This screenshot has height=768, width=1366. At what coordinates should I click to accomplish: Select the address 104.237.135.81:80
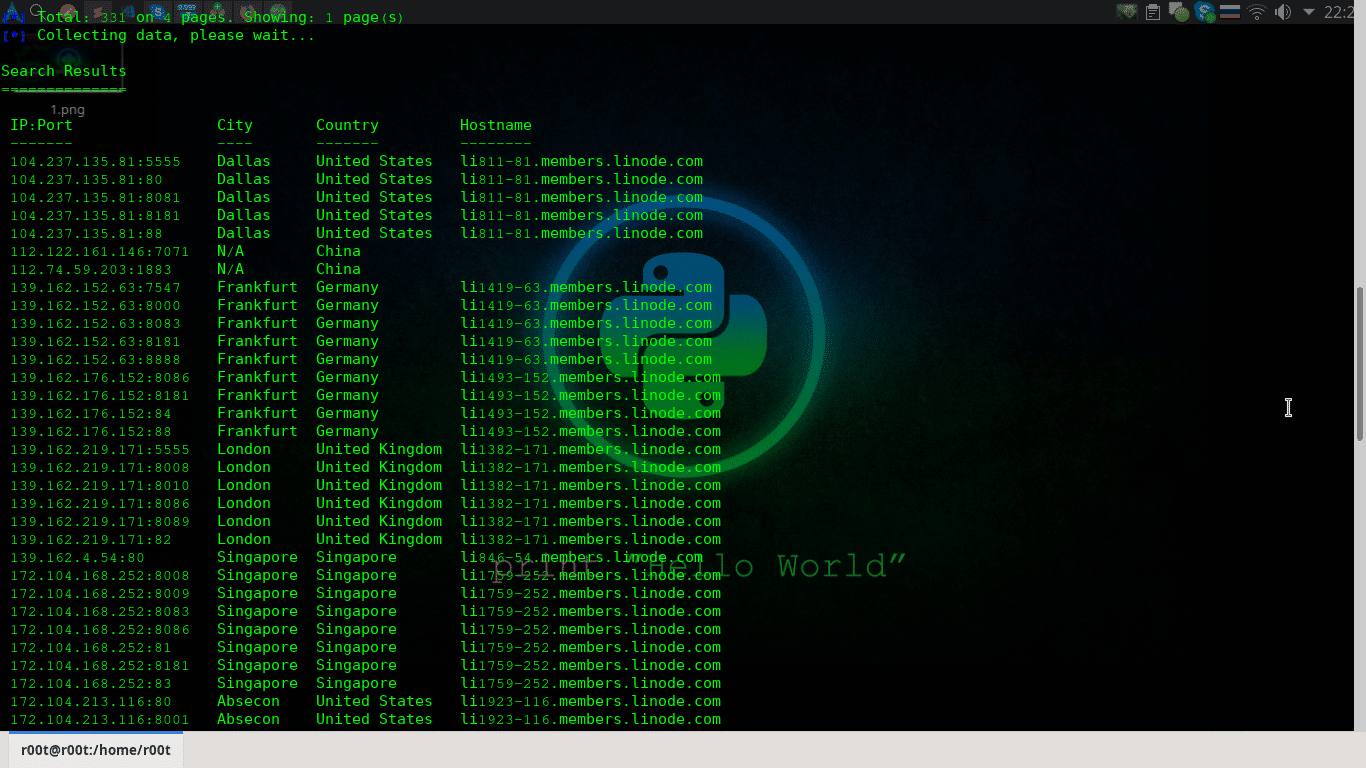(87, 179)
